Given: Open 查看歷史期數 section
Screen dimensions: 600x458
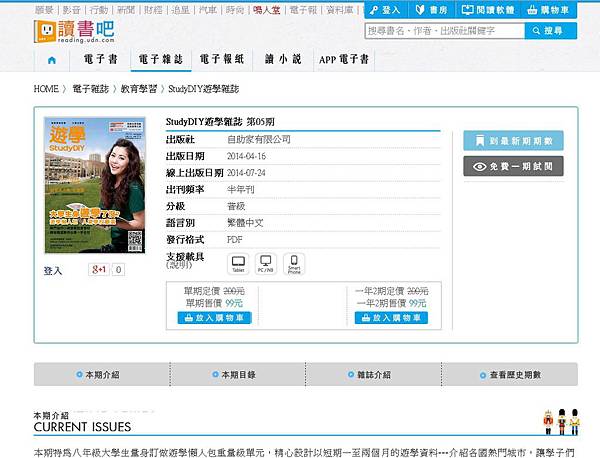Looking at the screenshot, I should coord(510,375).
